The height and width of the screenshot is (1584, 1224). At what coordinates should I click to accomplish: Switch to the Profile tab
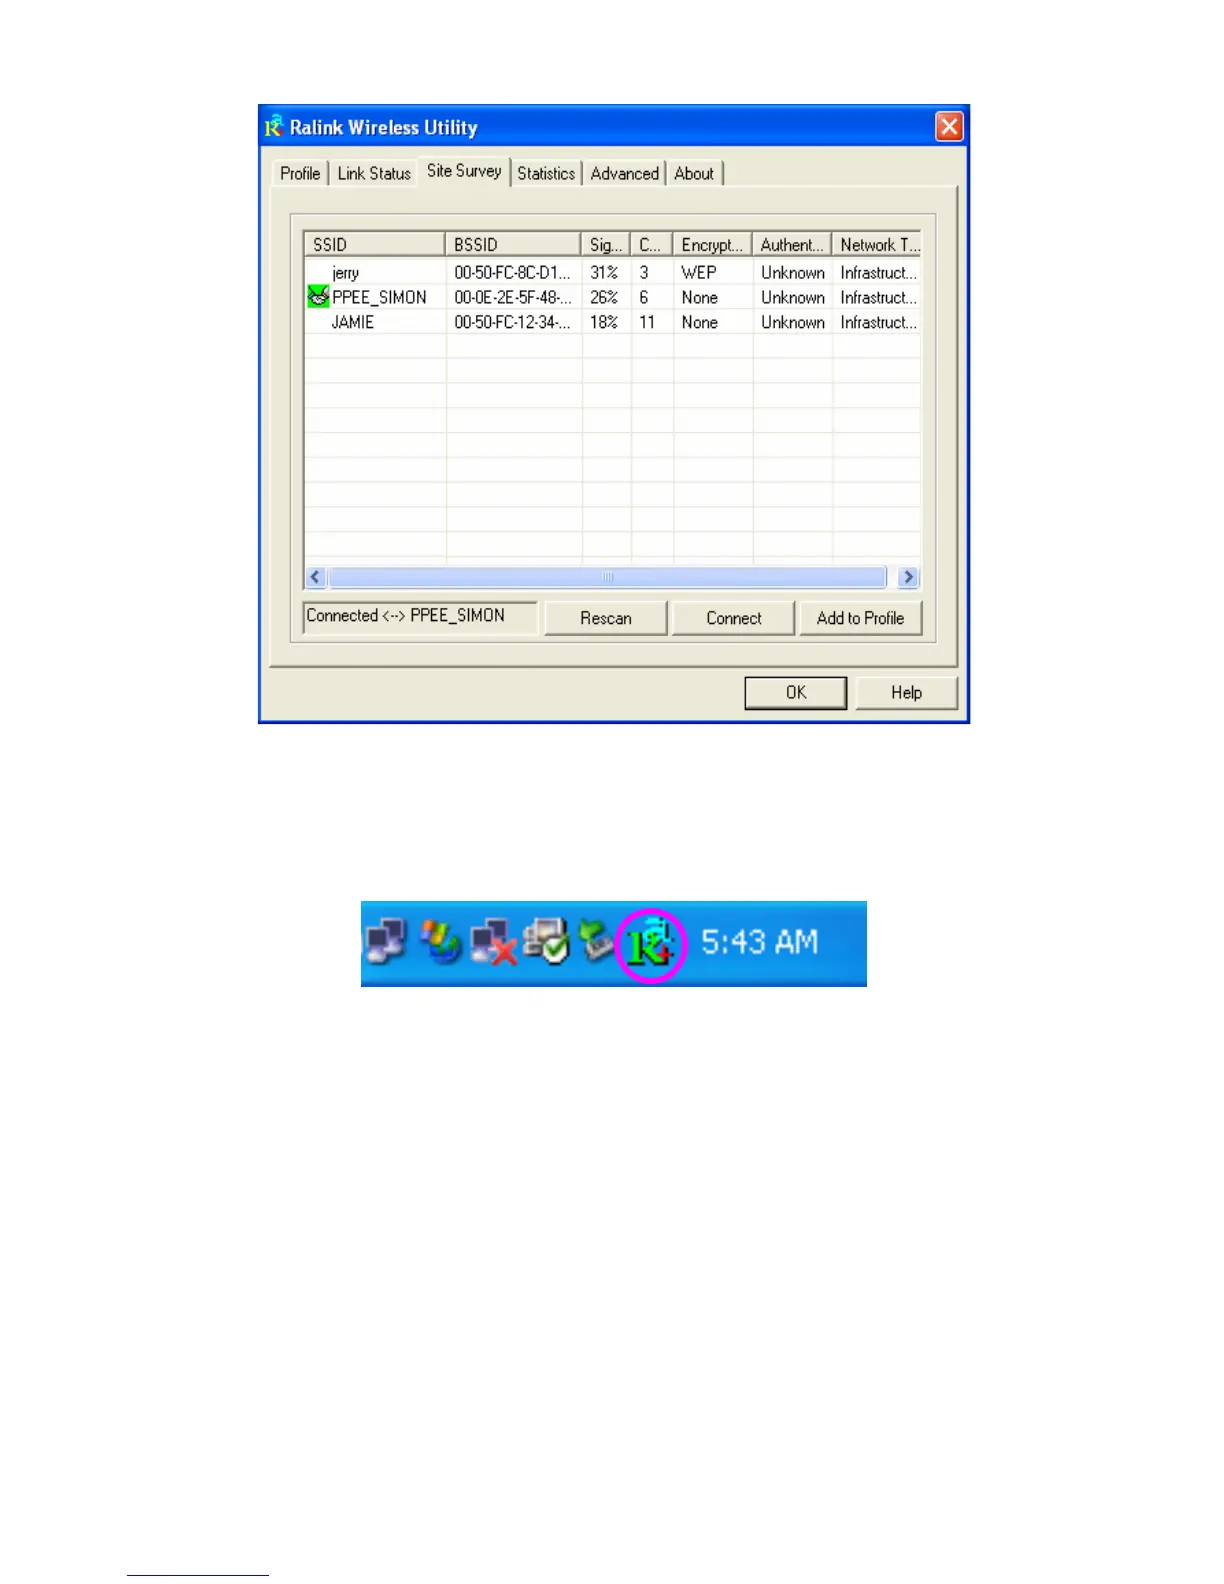(300, 173)
